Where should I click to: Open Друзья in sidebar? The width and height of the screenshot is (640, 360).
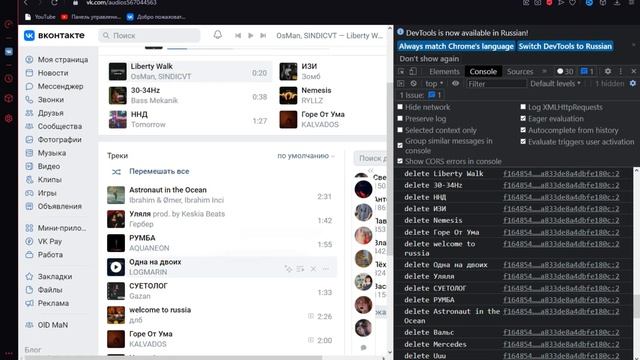44,113
